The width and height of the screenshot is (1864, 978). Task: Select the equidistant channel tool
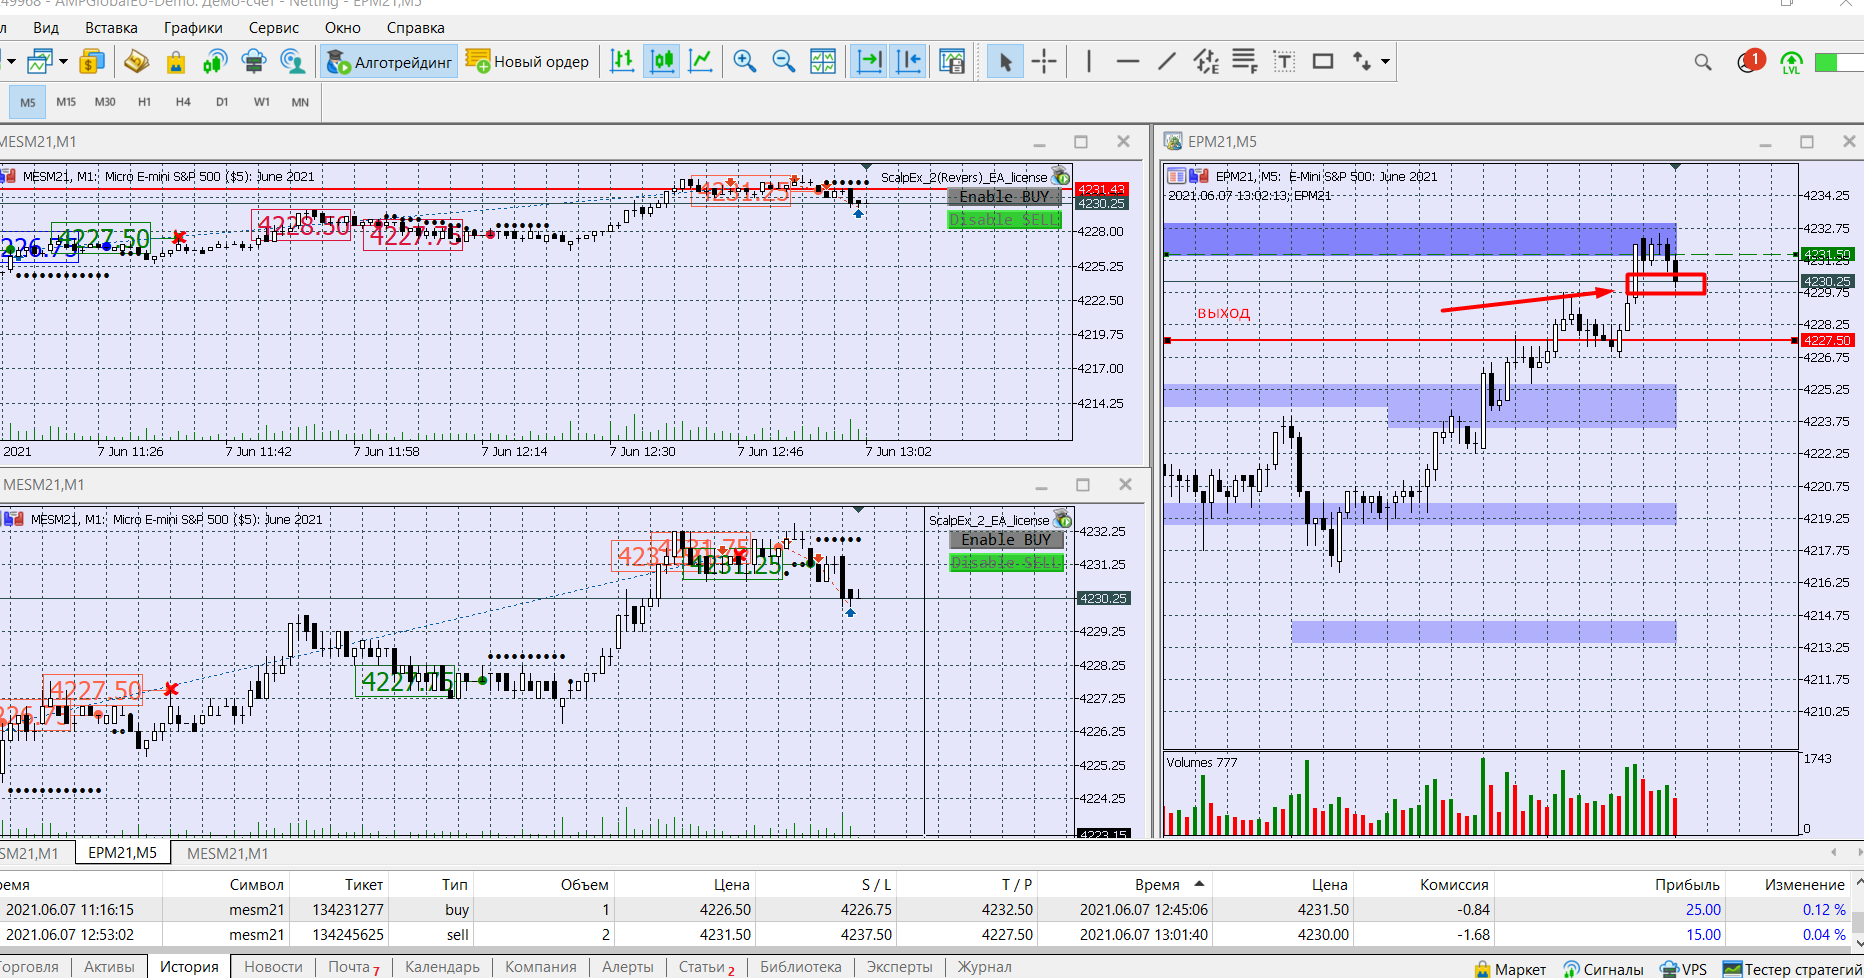point(1206,62)
